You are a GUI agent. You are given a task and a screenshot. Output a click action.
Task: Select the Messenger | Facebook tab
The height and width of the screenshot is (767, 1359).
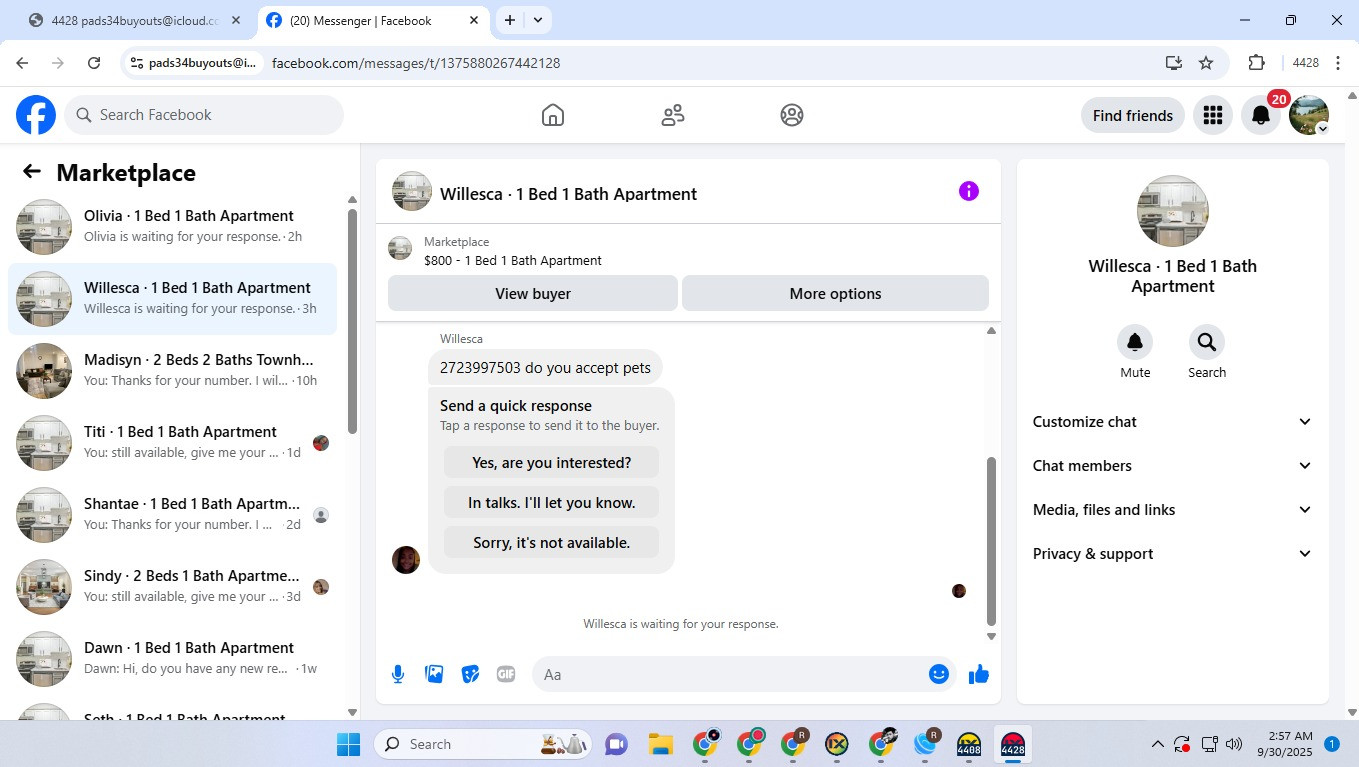click(x=372, y=20)
